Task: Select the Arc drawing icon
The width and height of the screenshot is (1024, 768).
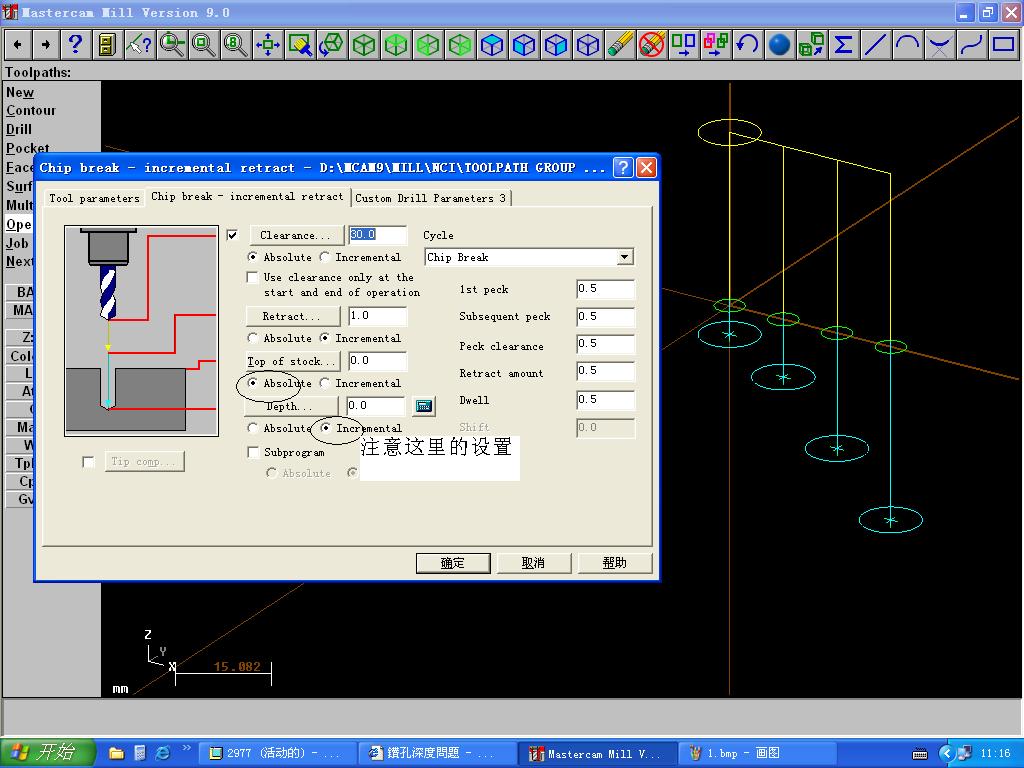Action: point(907,44)
